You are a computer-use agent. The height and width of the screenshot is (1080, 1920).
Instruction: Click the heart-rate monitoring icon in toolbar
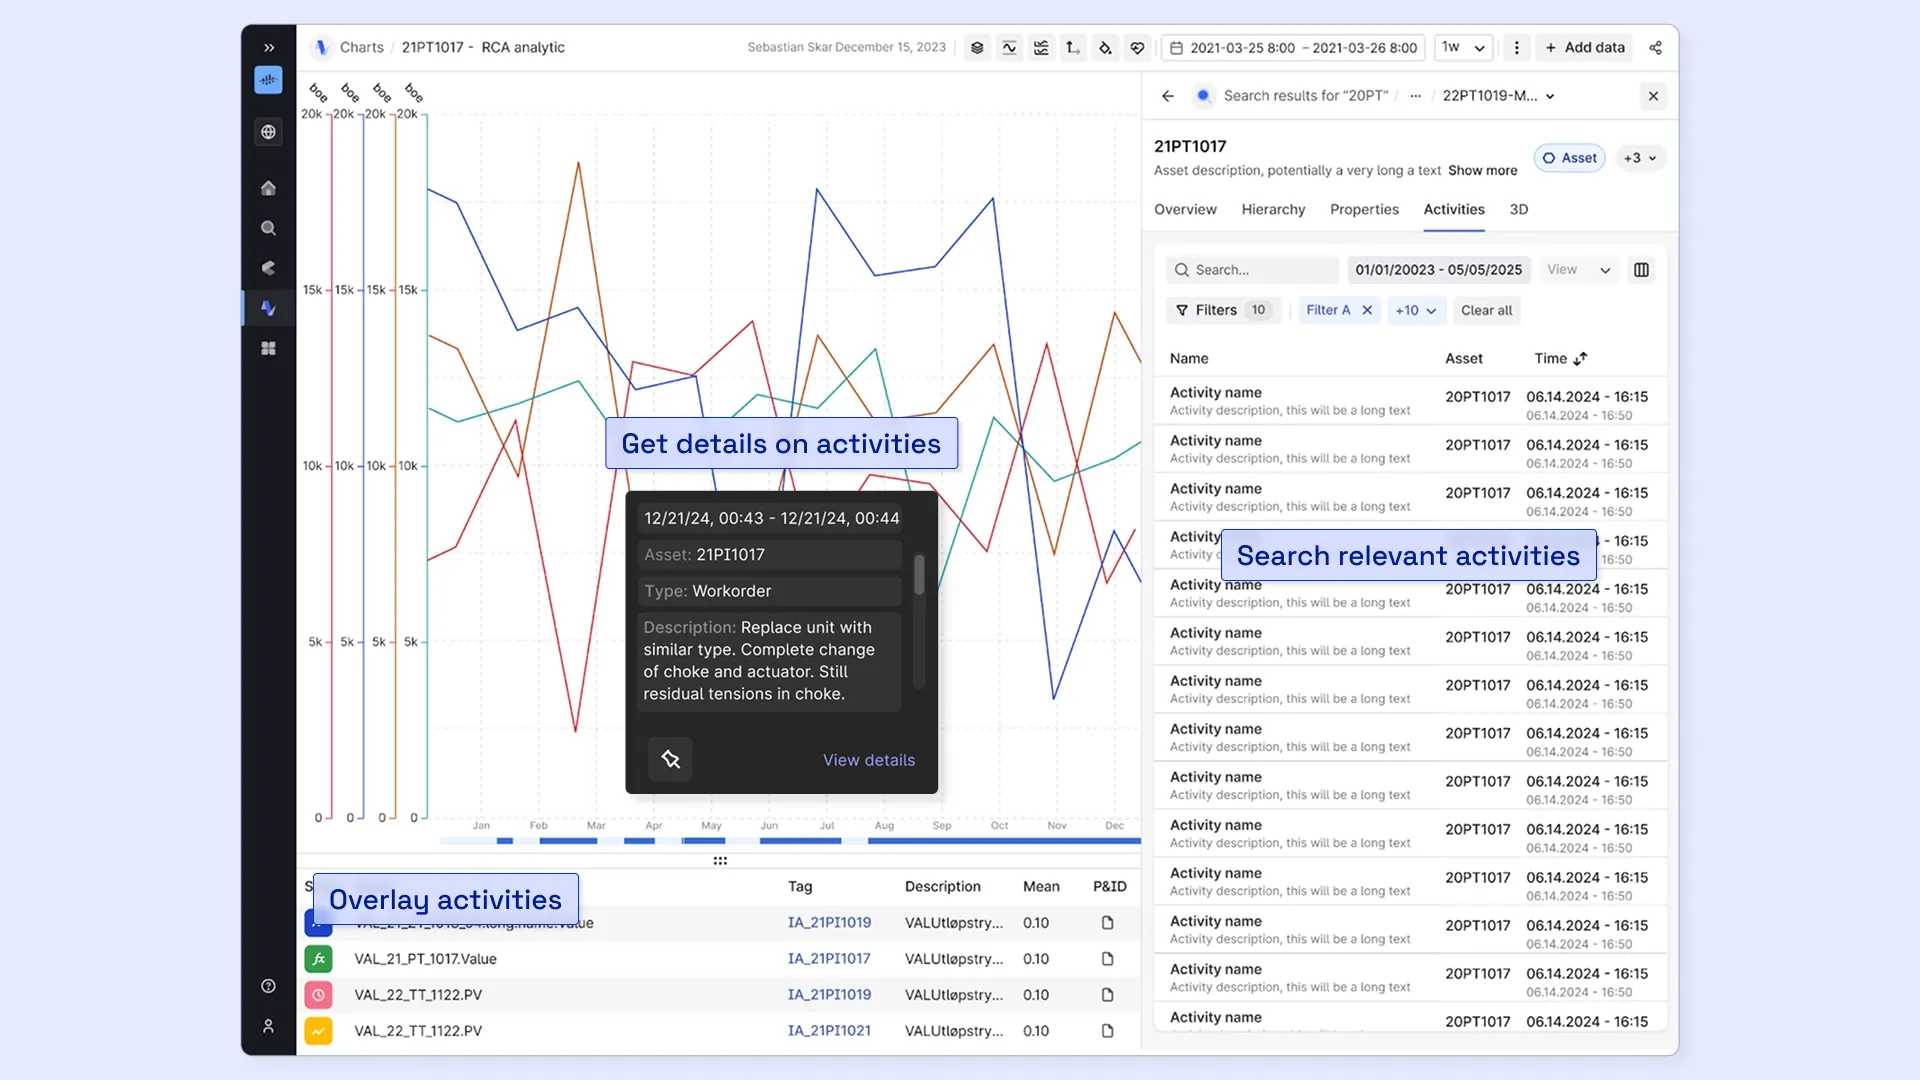1137,48
